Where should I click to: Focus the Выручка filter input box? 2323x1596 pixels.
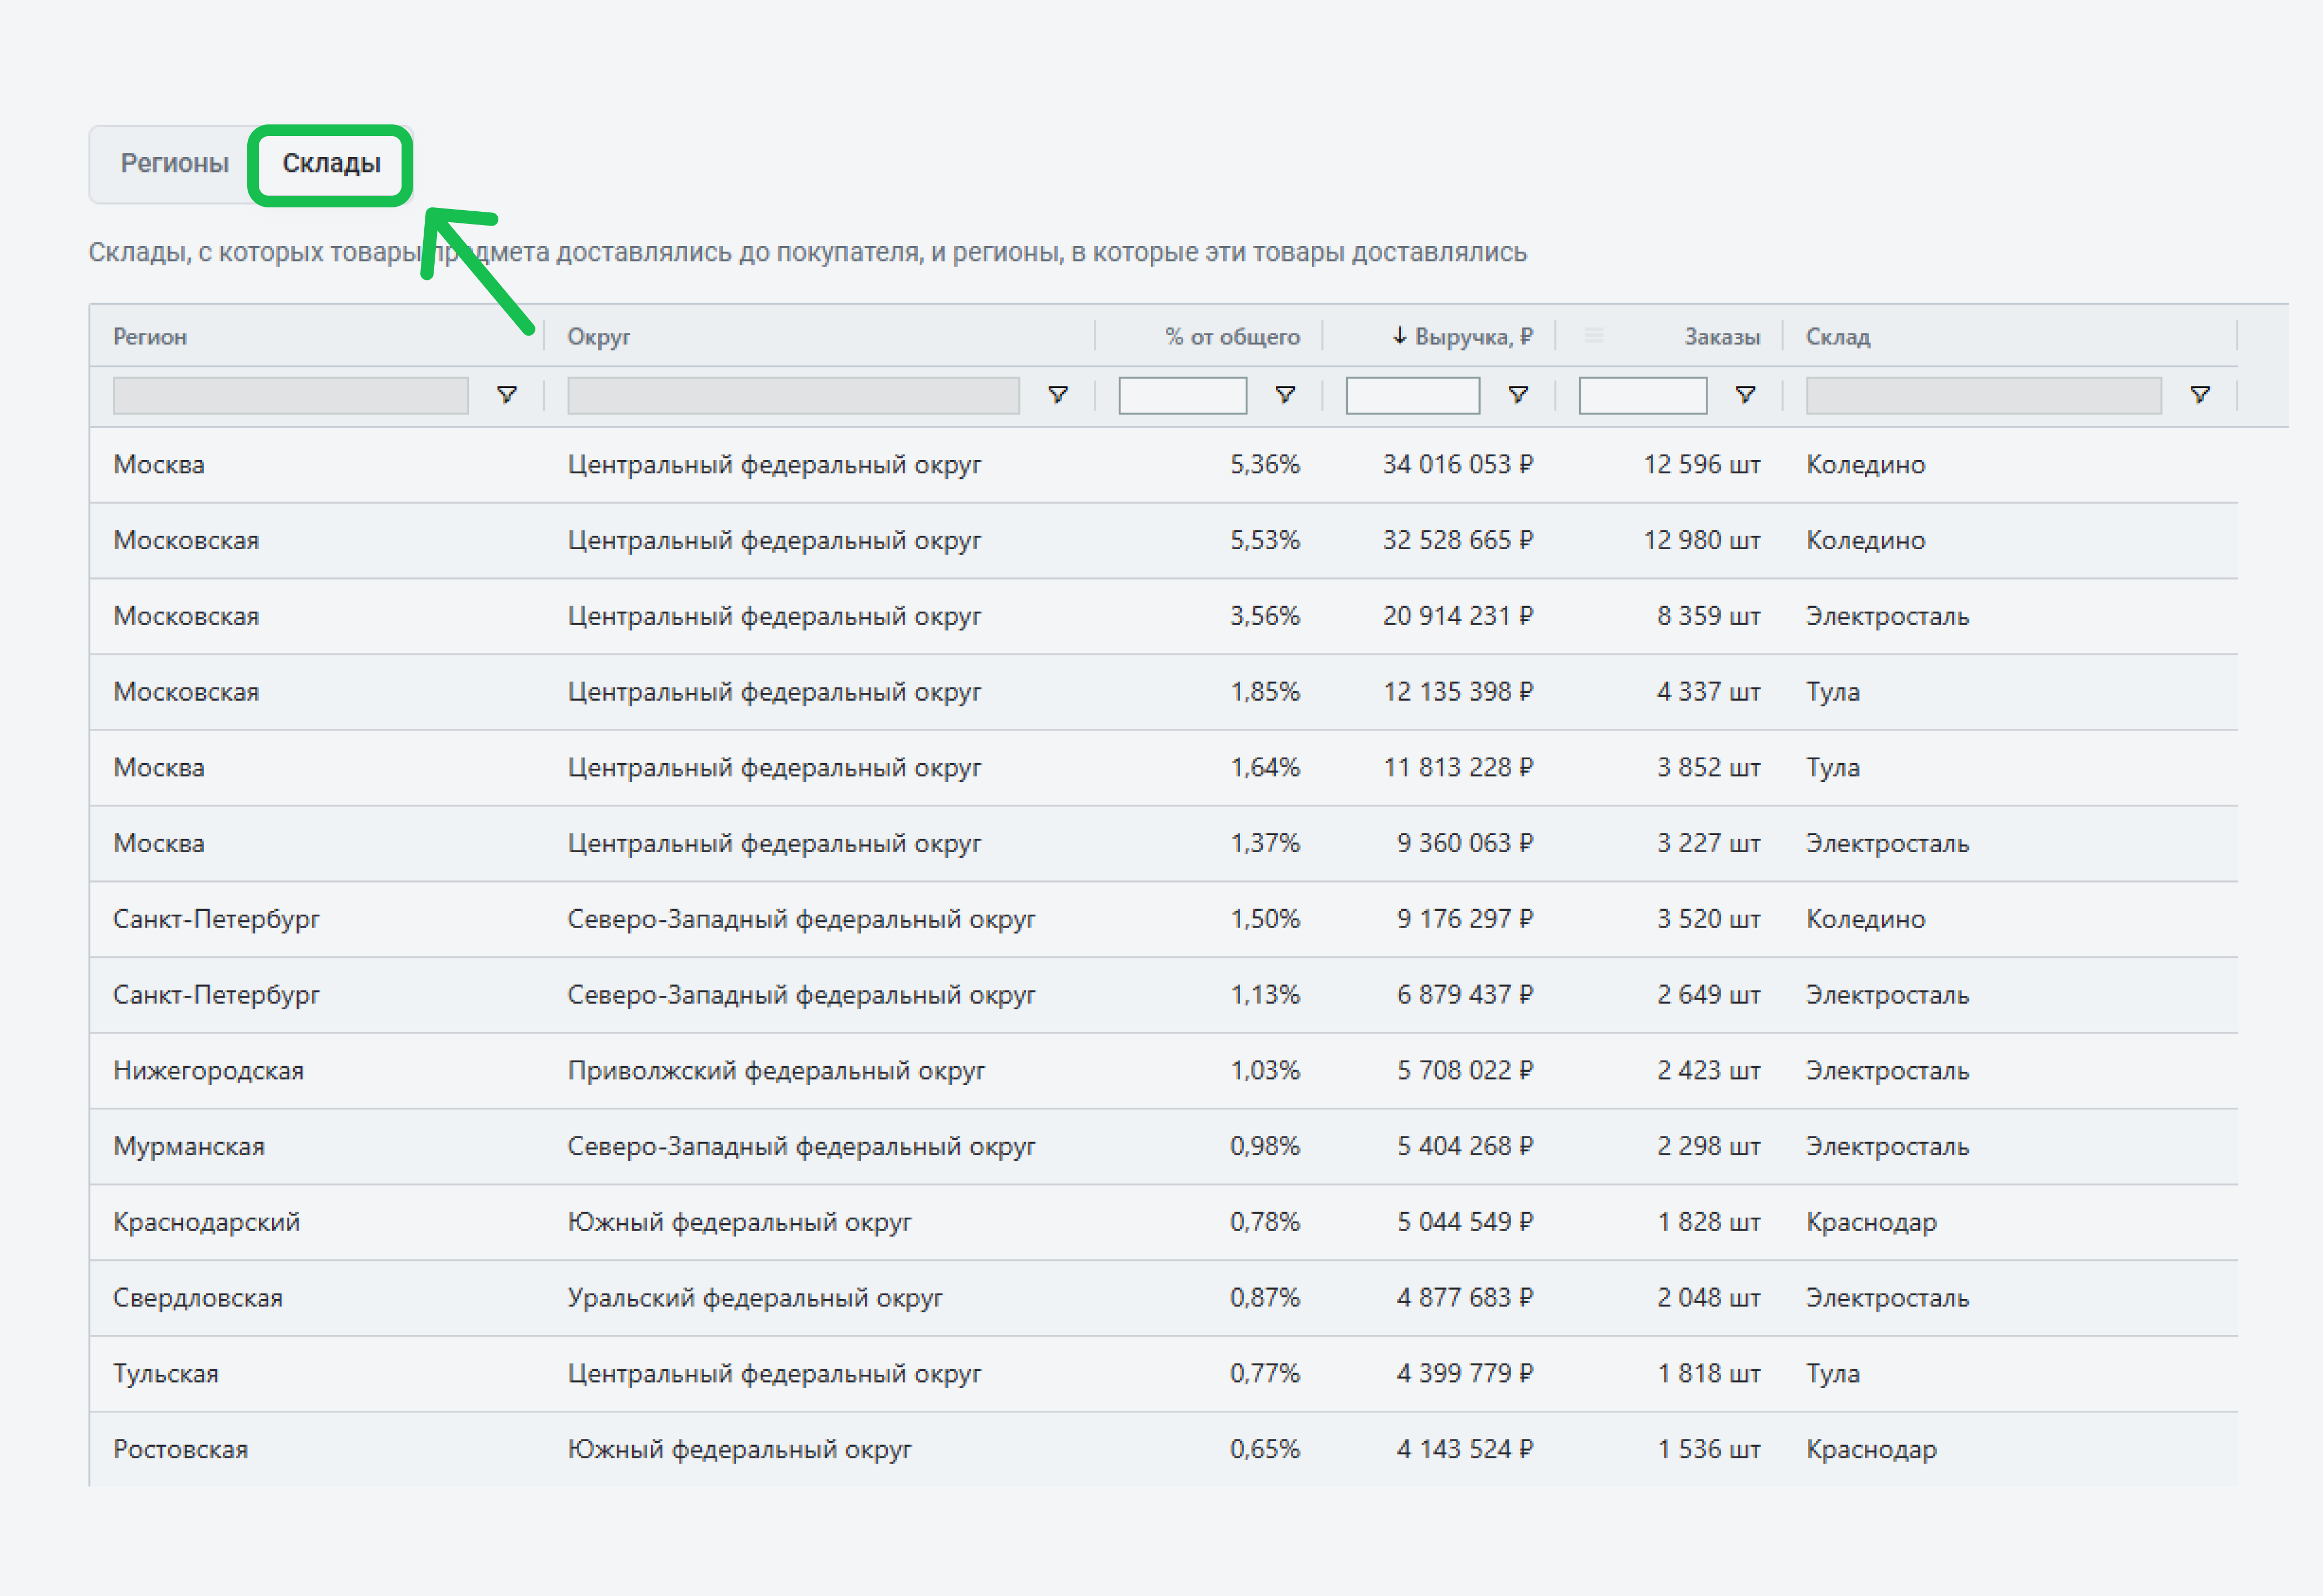click(x=1412, y=395)
